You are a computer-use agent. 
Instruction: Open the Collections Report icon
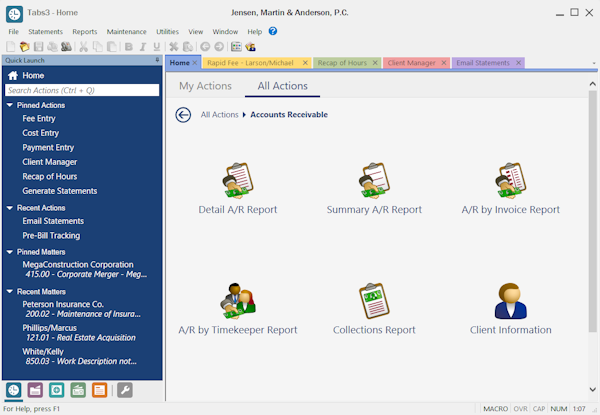(374, 301)
